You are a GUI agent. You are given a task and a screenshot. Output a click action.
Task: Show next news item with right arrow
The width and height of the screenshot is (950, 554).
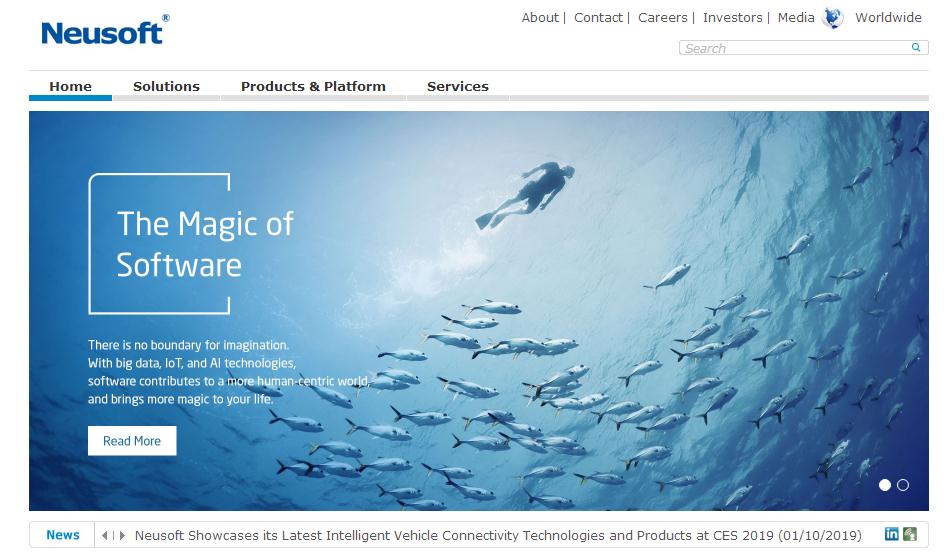click(122, 535)
